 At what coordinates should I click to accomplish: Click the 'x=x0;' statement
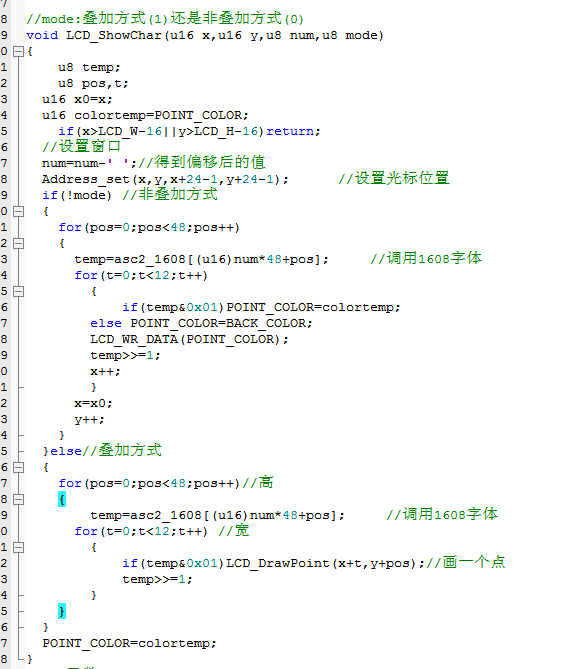93,403
